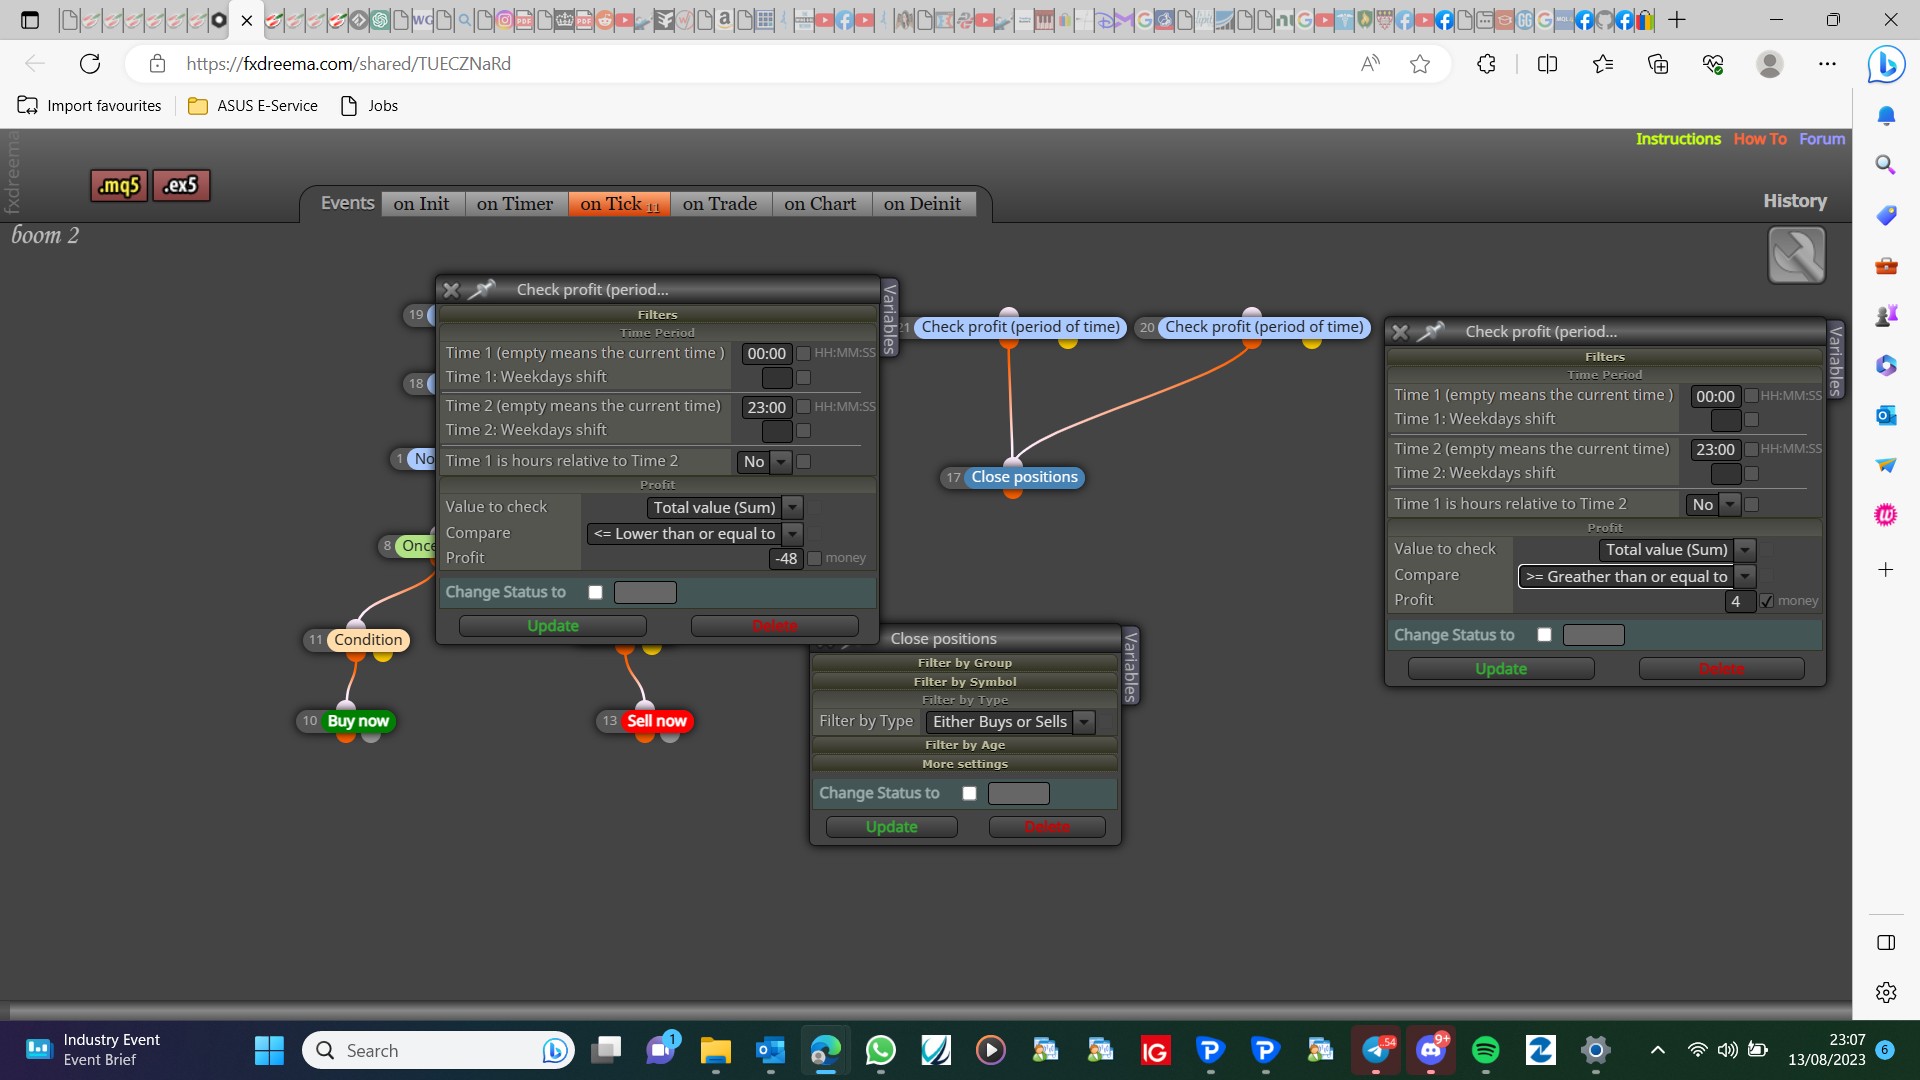This screenshot has height=1080, width=1920.
Task: Click Update in the Close positions panel
Action: click(892, 827)
